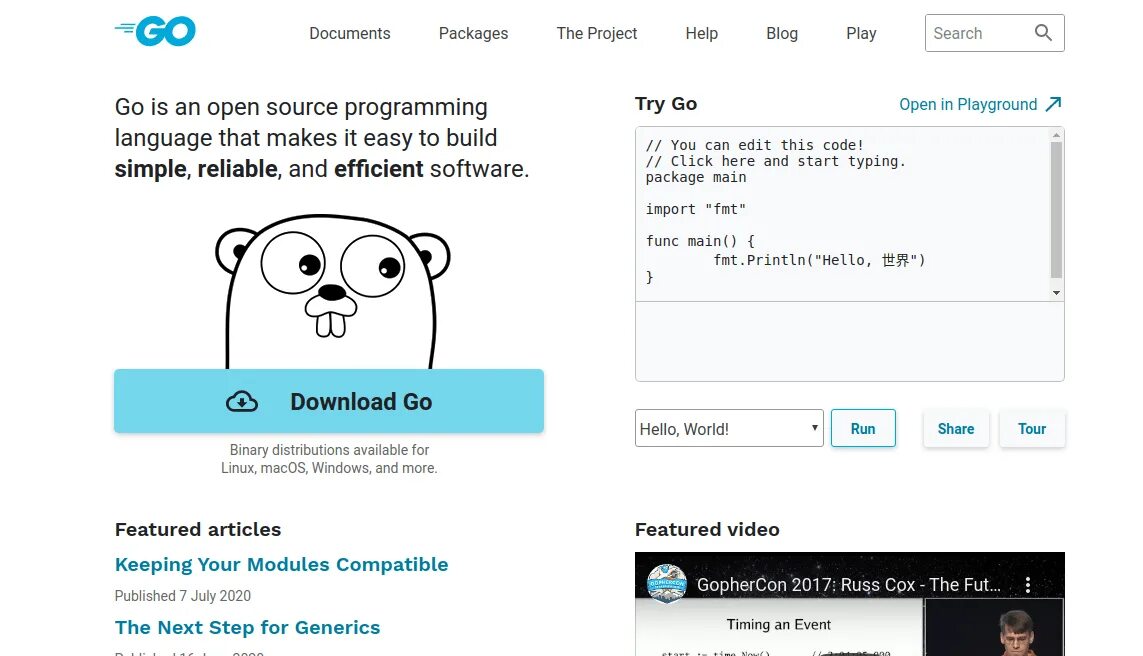Image resolution: width=1143 pixels, height=656 pixels.
Task: Click the empty code output pane
Action: click(849, 341)
